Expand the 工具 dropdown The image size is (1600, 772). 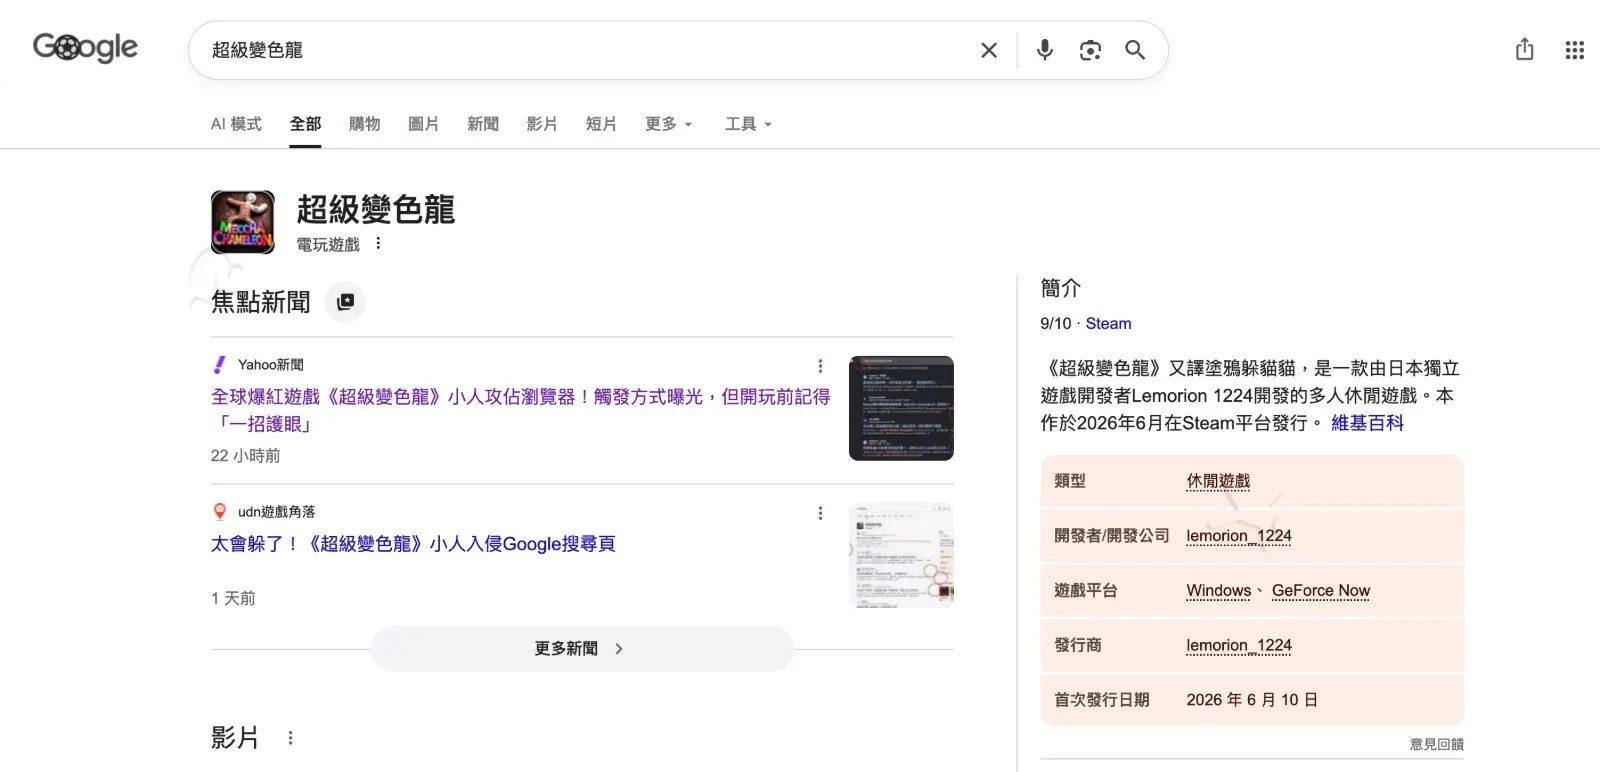(749, 124)
